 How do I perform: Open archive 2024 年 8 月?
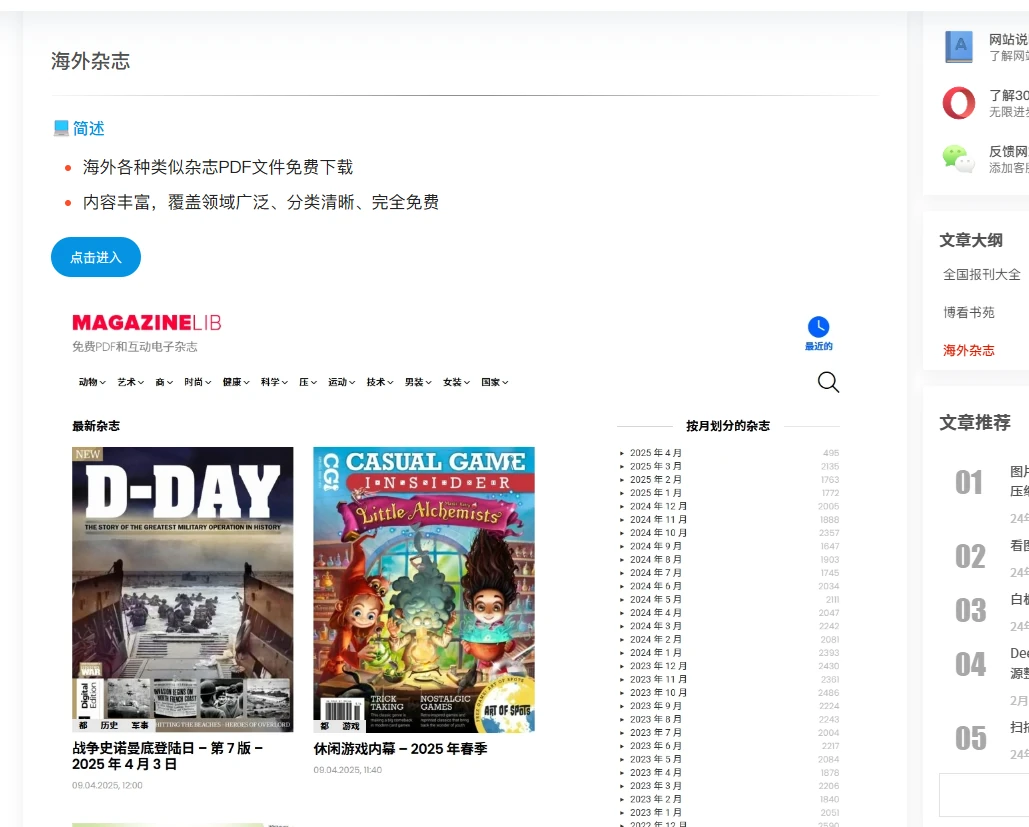[x=656, y=559]
